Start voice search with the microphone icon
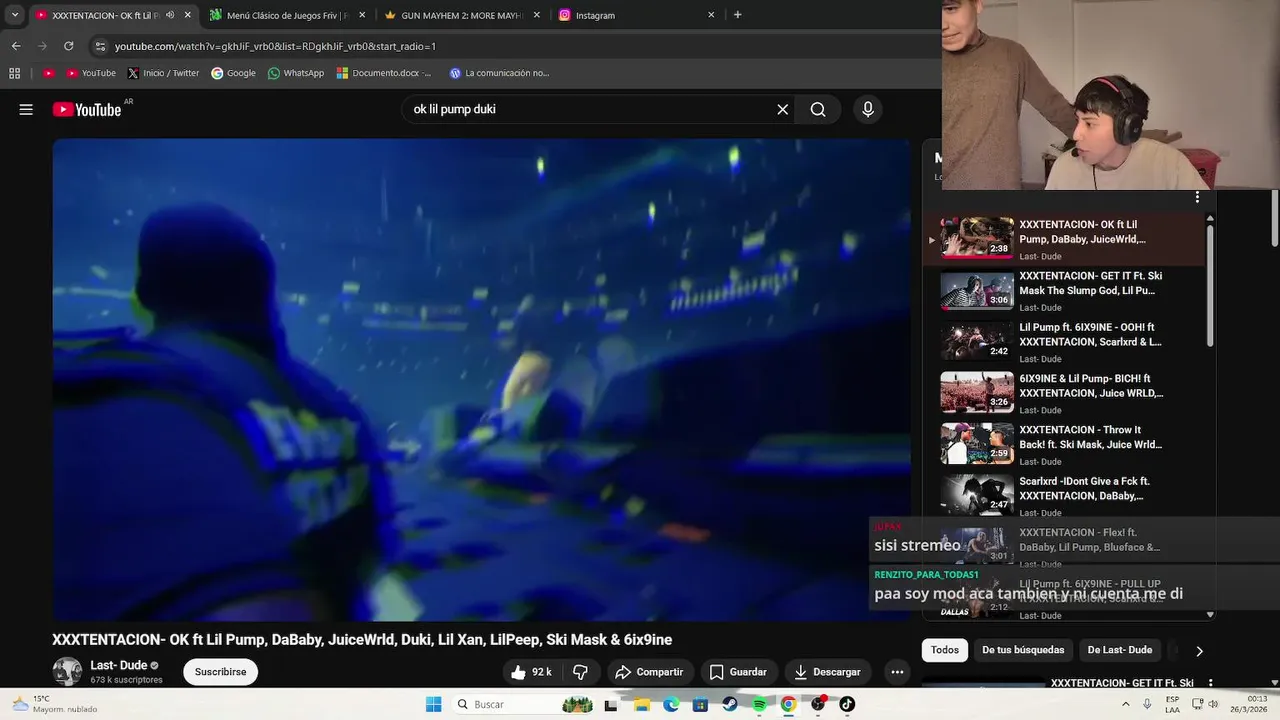This screenshot has width=1280, height=720. click(868, 109)
